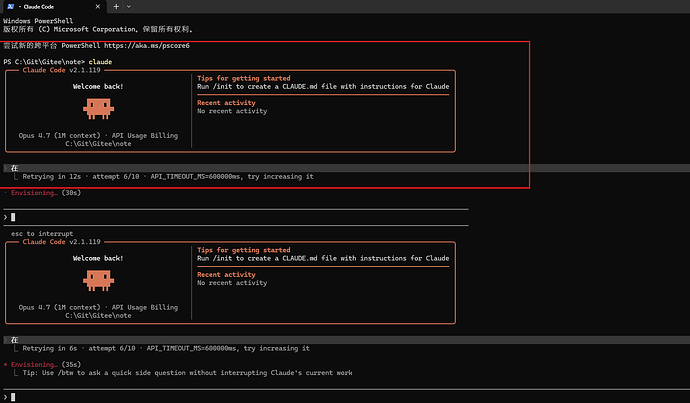Close the Claude Code tab
This screenshot has height=403, width=690.
tap(98, 7)
